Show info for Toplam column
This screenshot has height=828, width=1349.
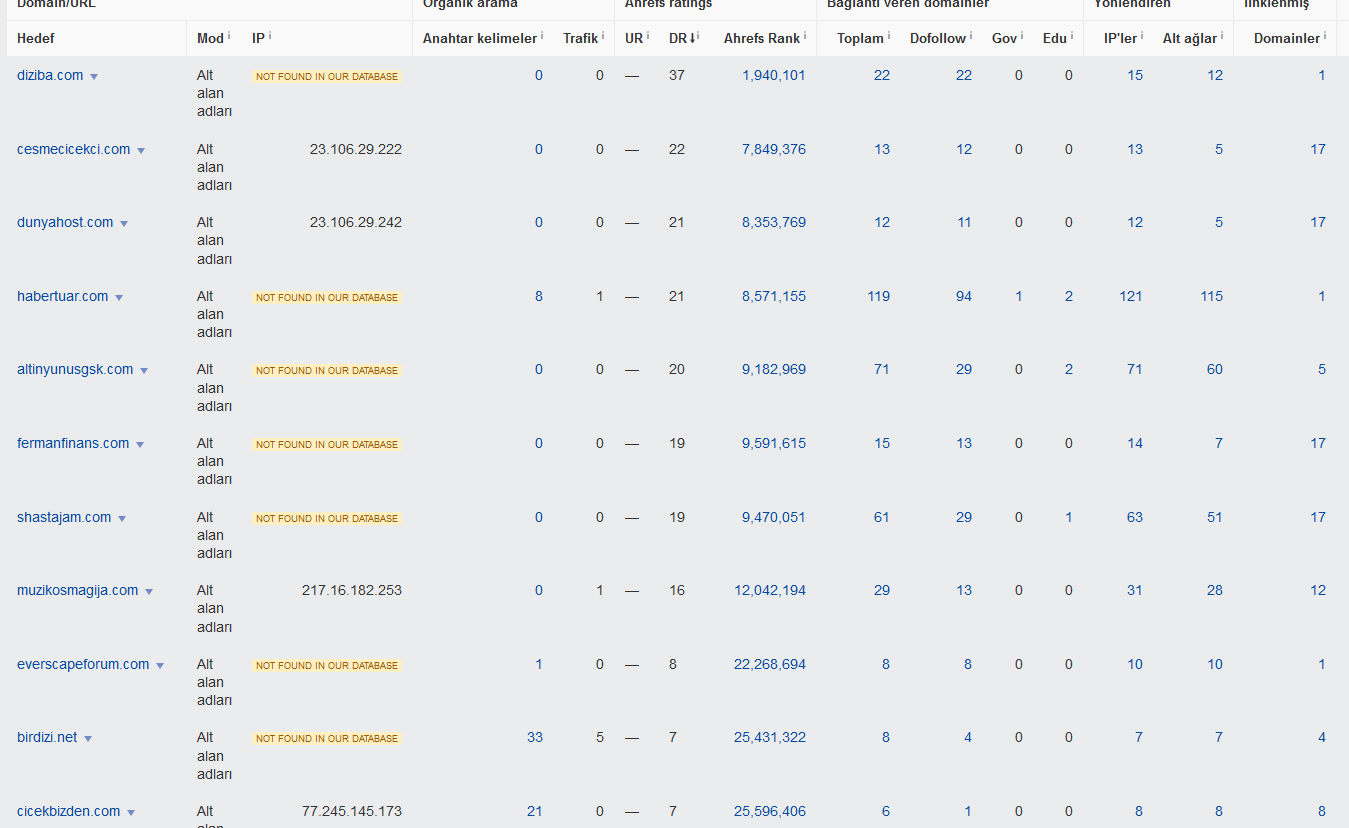tap(889, 35)
